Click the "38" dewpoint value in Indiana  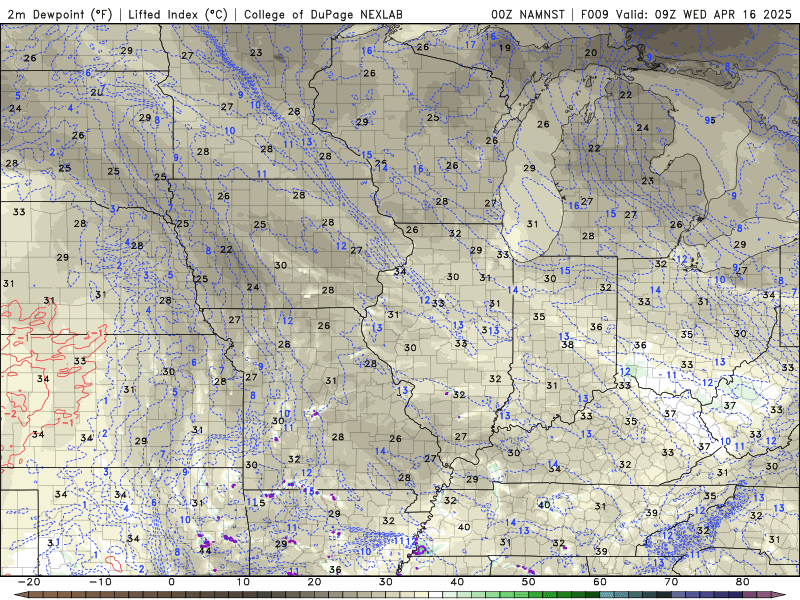[x=567, y=344]
